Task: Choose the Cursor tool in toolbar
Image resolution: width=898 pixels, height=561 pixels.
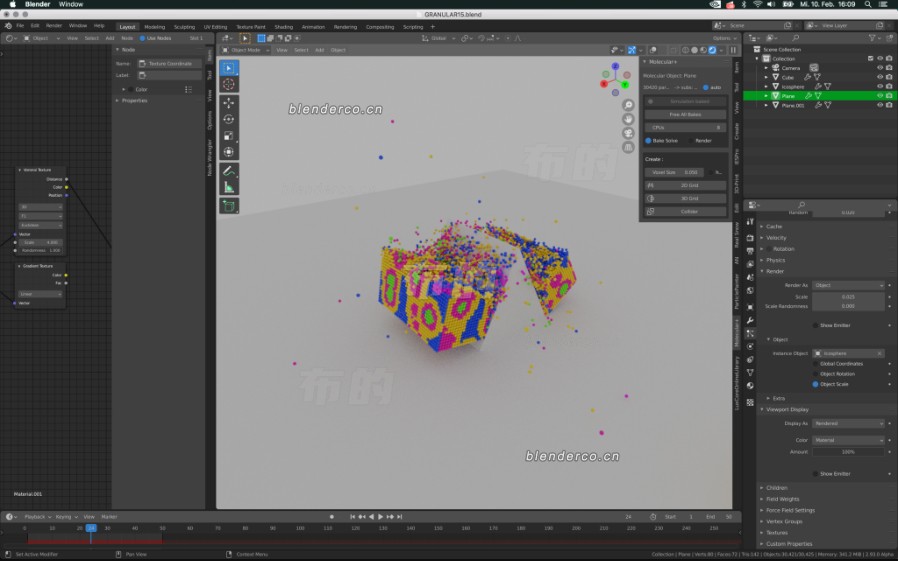Action: [229, 84]
